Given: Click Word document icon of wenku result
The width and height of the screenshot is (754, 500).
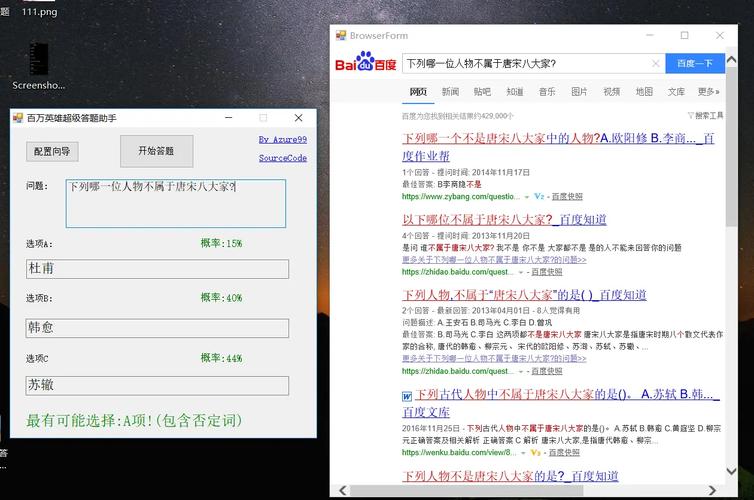Looking at the screenshot, I should coord(407,396).
